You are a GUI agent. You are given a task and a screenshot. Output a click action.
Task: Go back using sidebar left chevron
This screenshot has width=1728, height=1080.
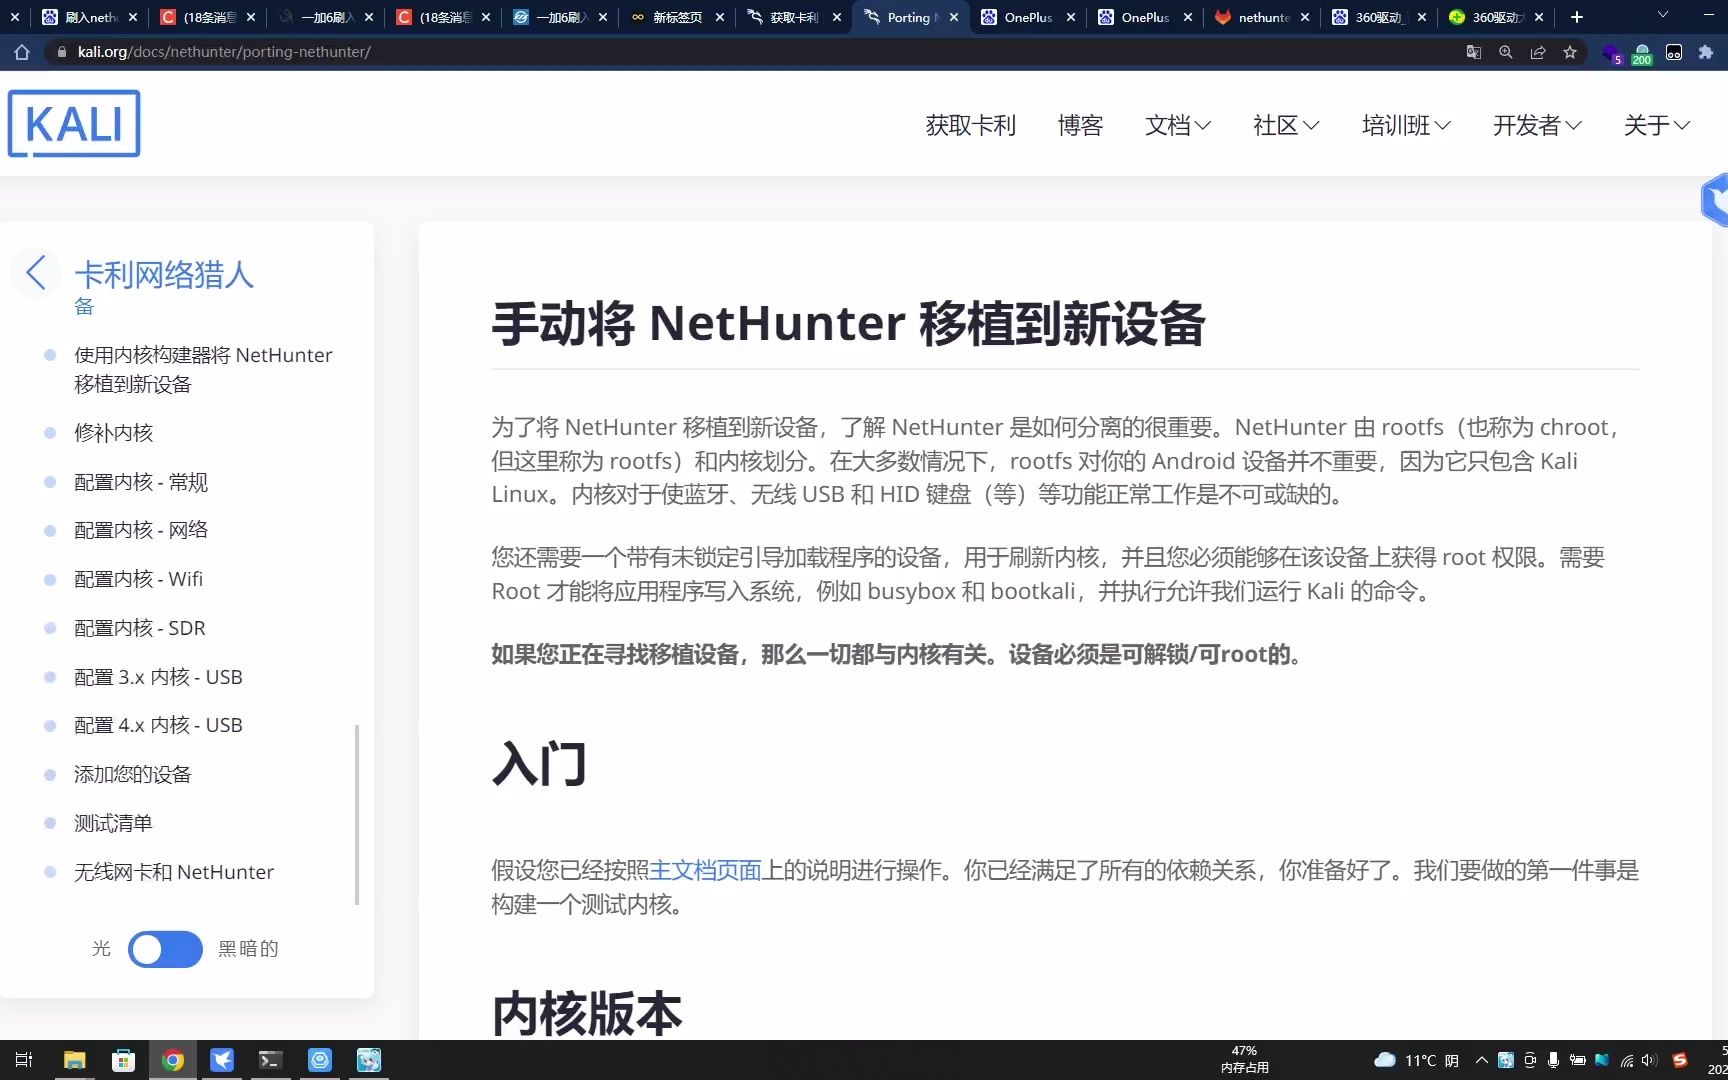coord(36,272)
